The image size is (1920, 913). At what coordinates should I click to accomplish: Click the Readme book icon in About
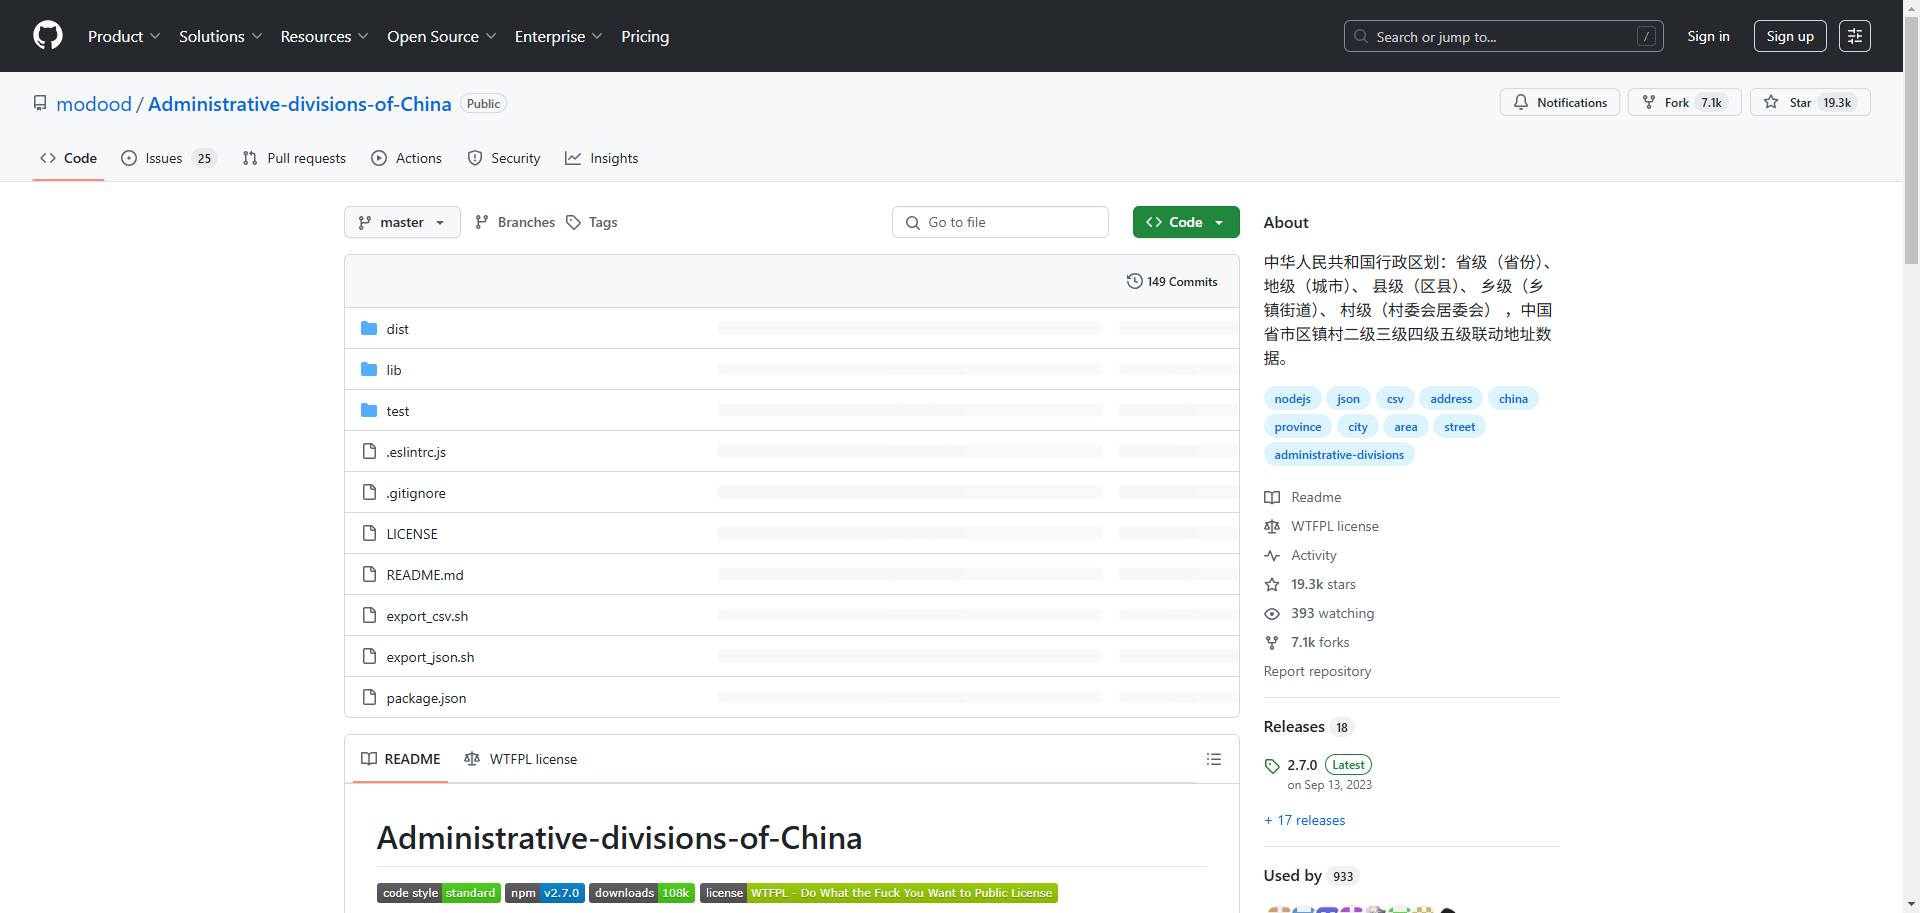click(1272, 497)
